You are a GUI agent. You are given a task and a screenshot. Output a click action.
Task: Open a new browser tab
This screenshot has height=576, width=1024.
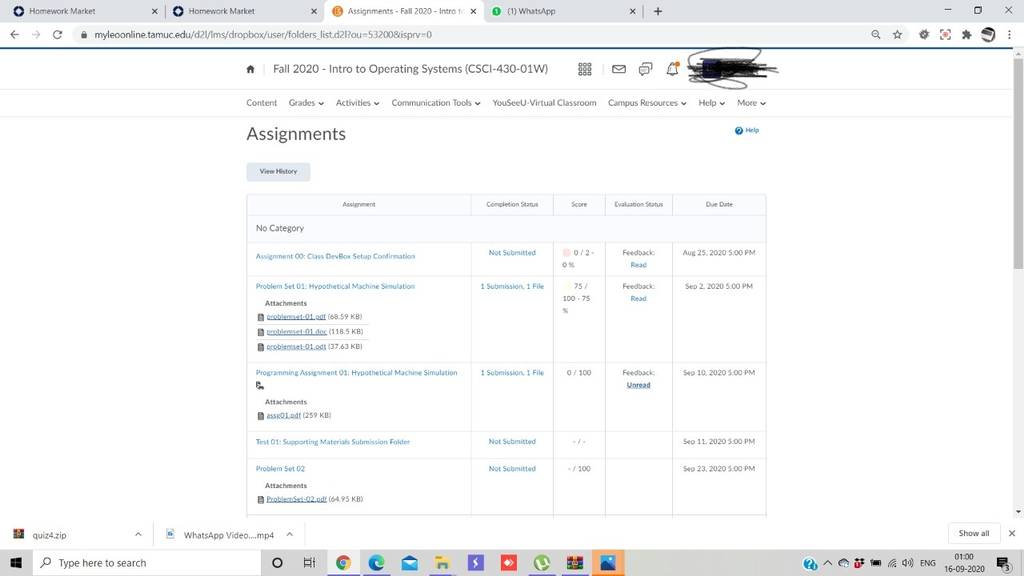coord(658,11)
